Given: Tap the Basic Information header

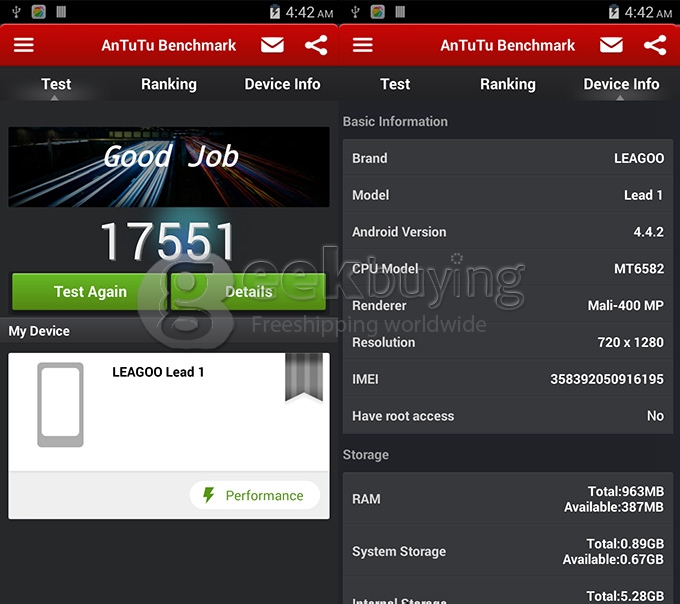Looking at the screenshot, I should tap(395, 121).
